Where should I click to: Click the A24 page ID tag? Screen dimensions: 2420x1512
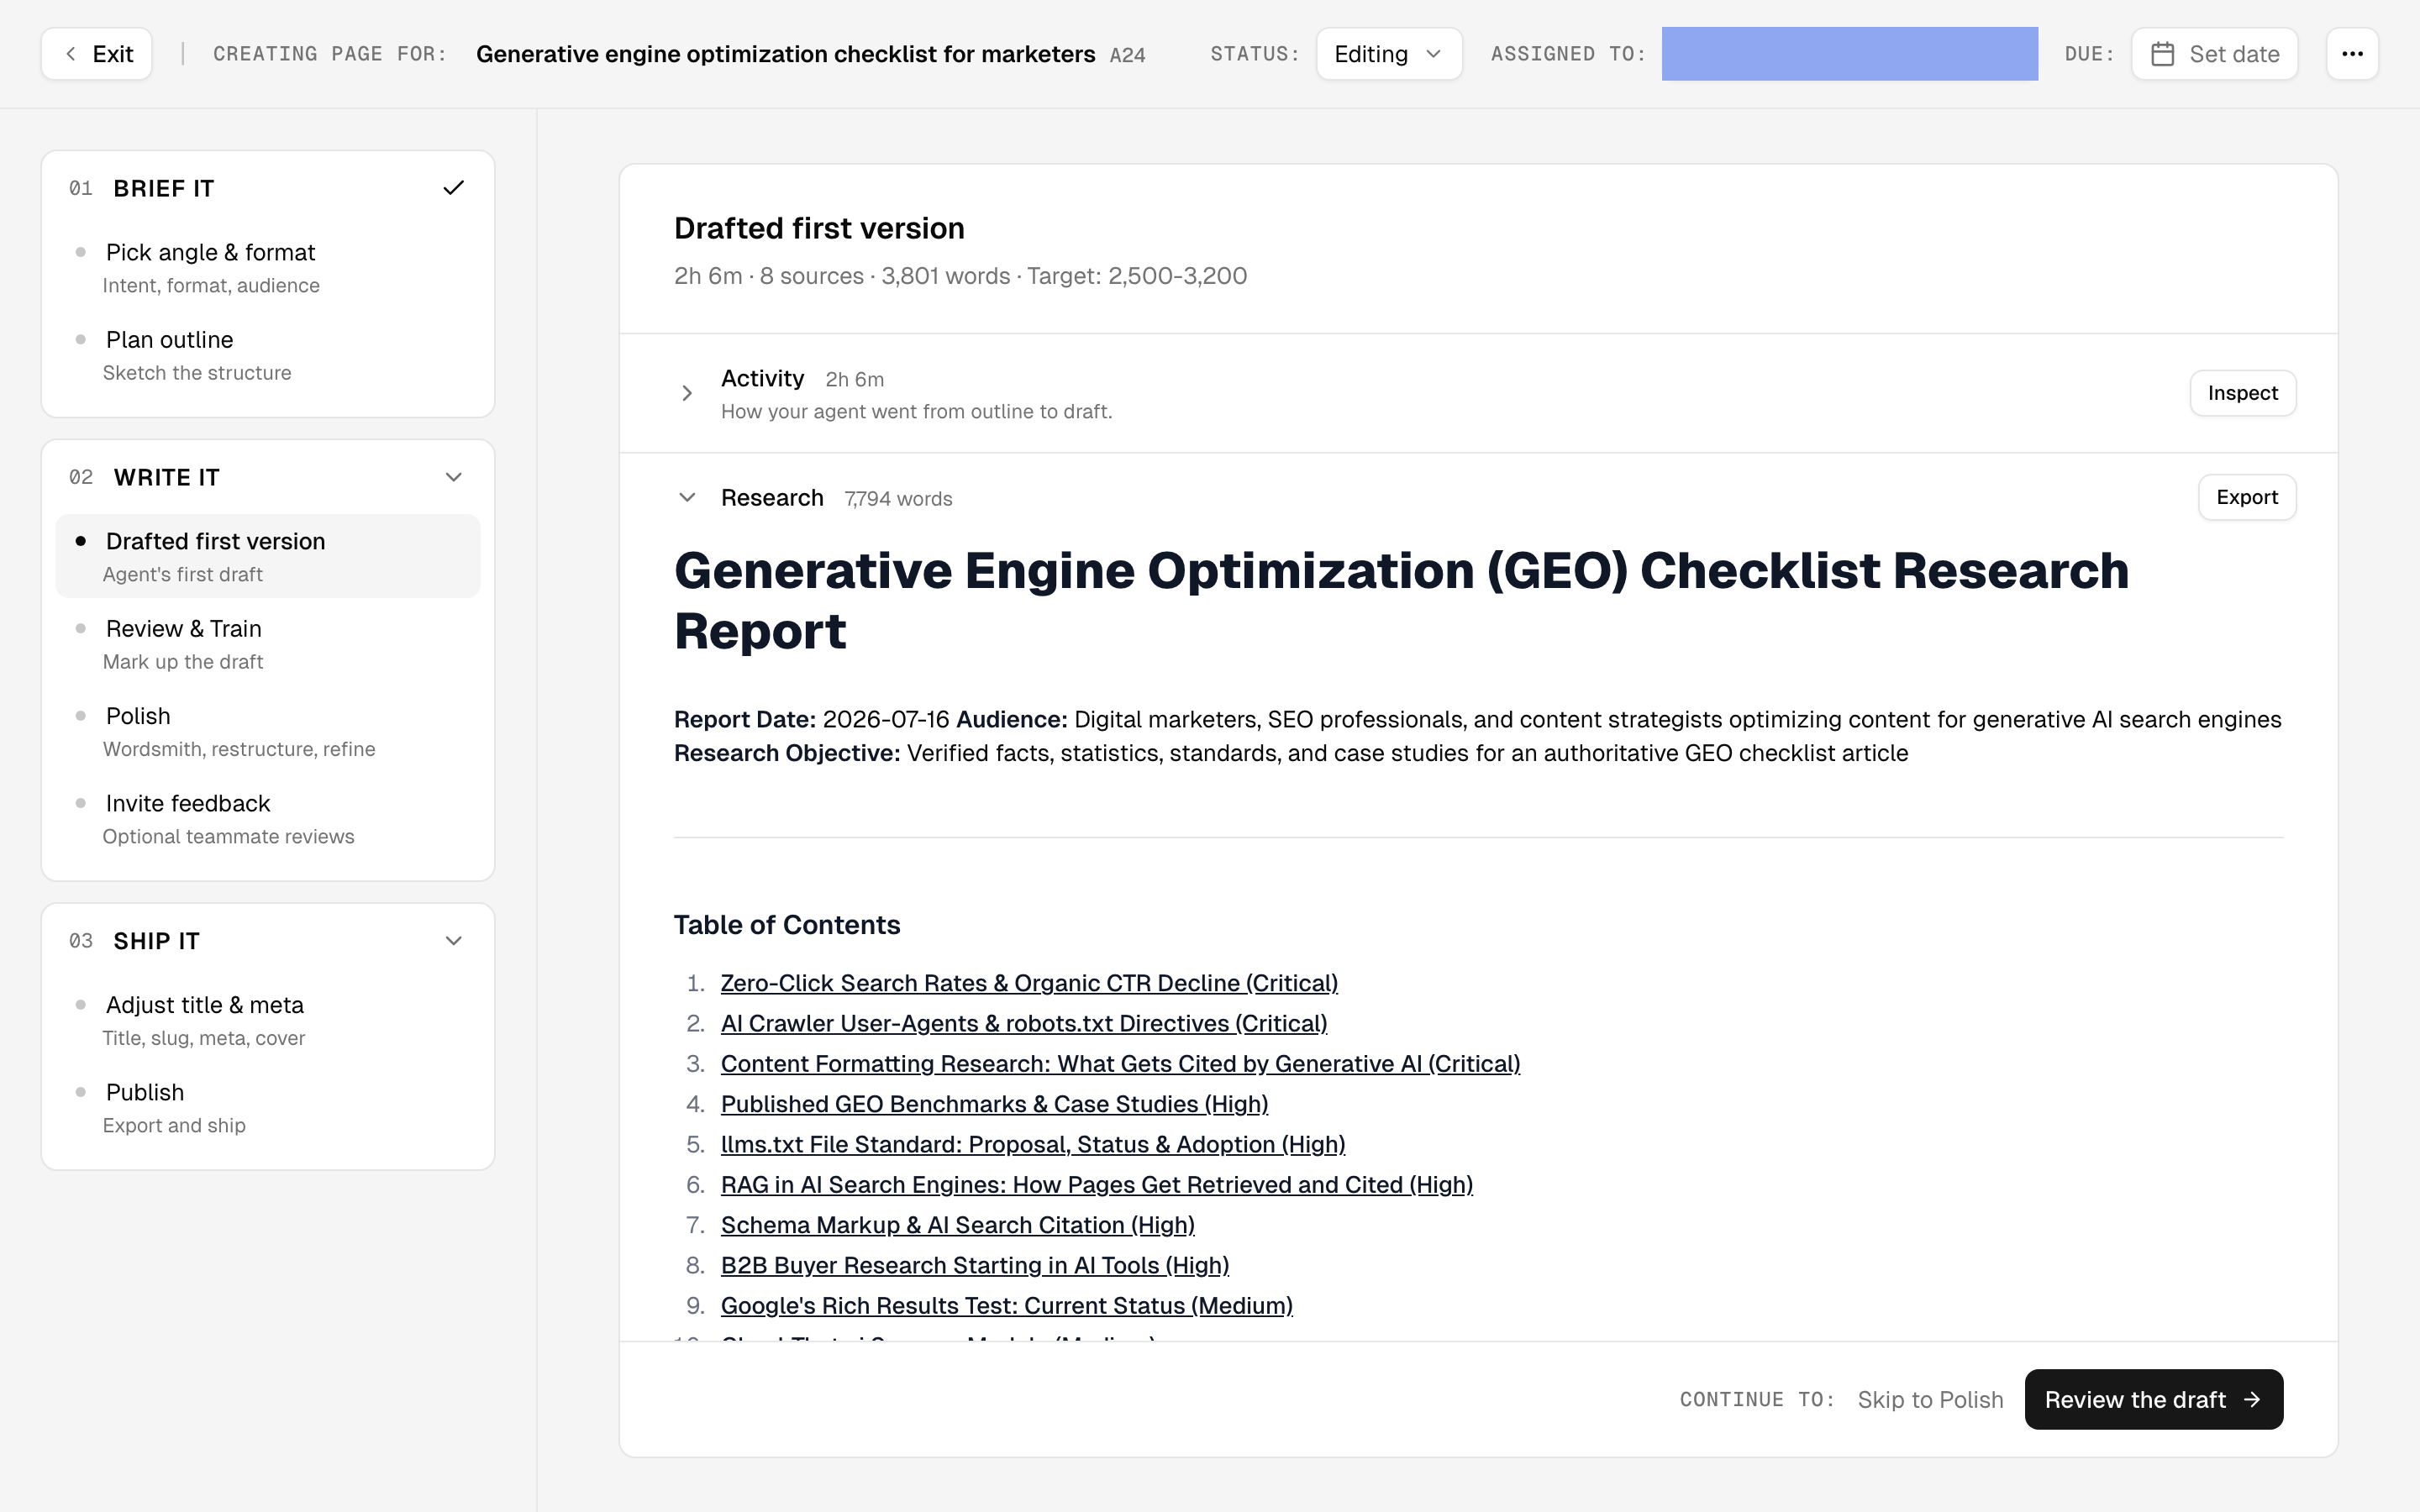(x=1127, y=55)
